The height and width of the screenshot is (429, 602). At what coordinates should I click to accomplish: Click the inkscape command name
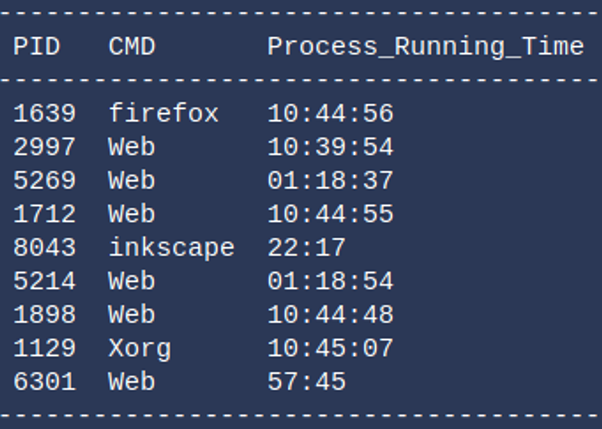171,248
